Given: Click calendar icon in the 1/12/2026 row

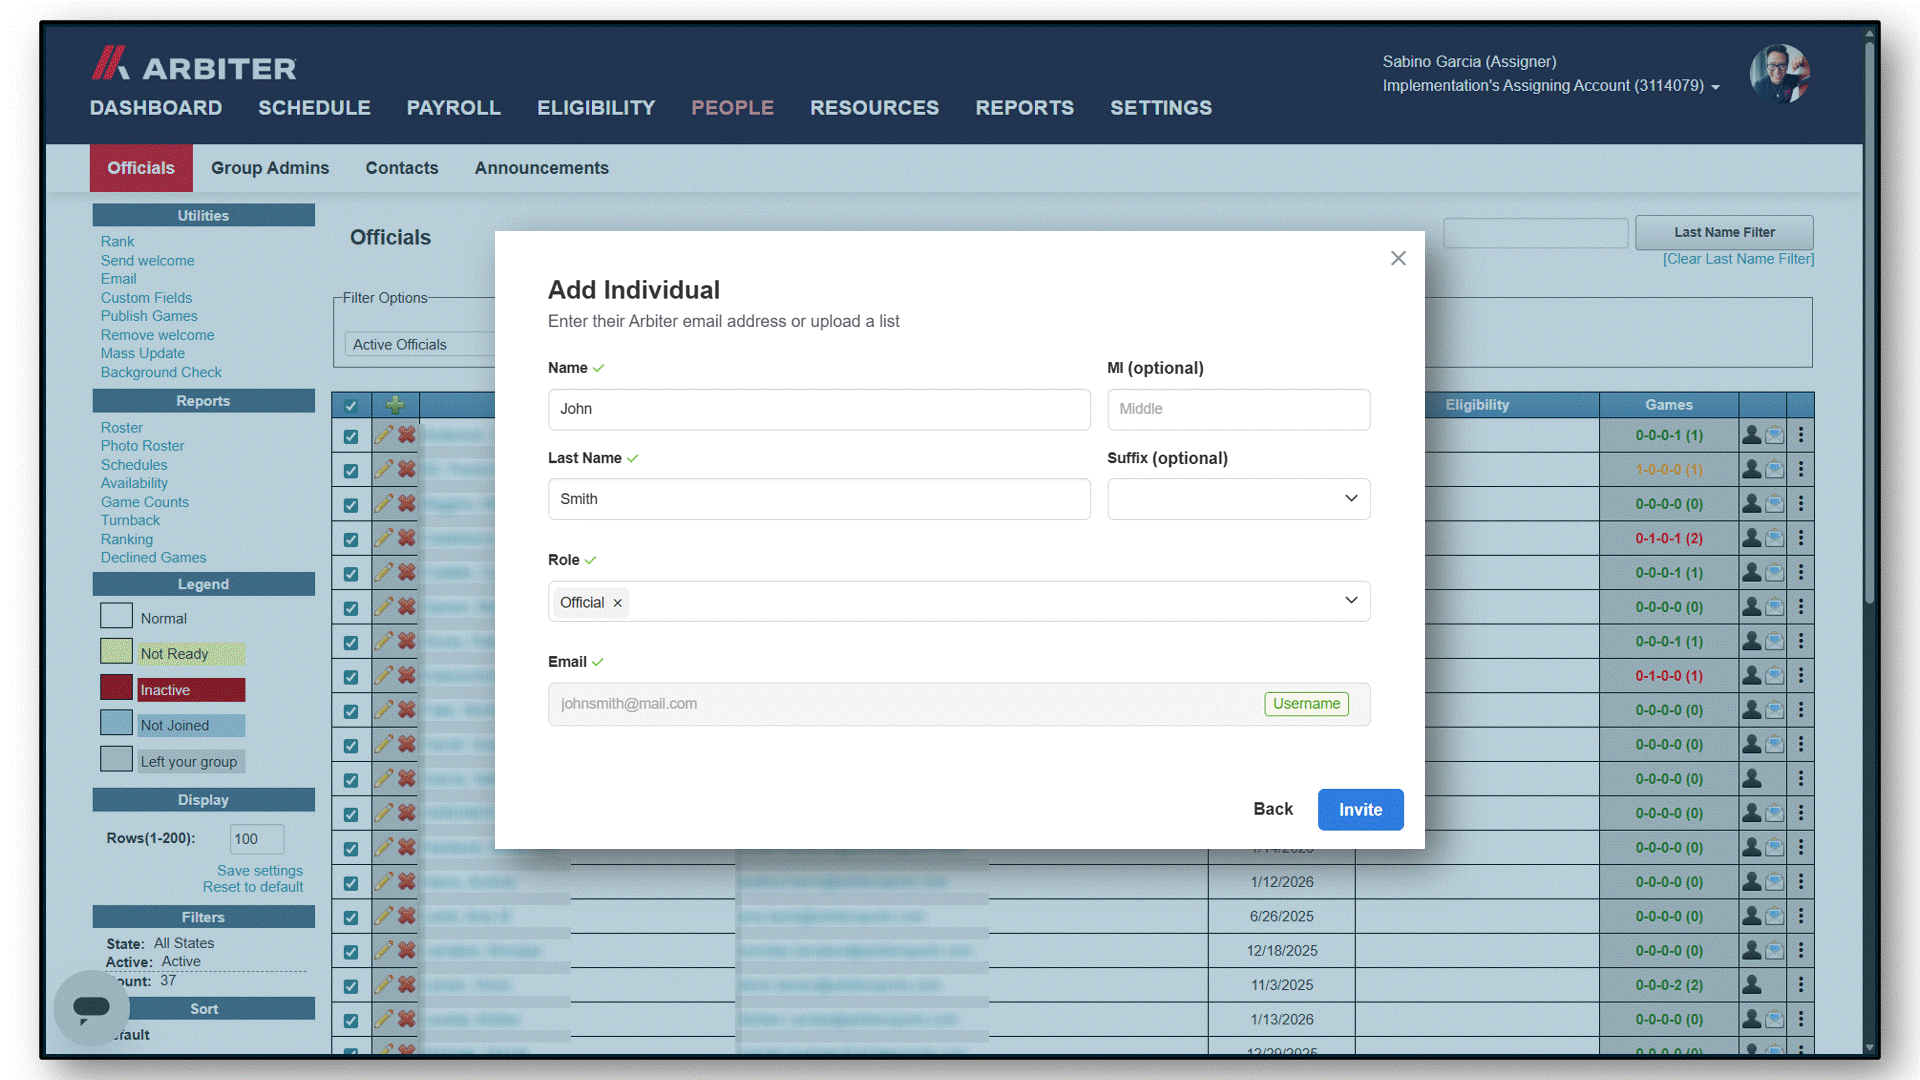Looking at the screenshot, I should pyautogui.click(x=1775, y=882).
